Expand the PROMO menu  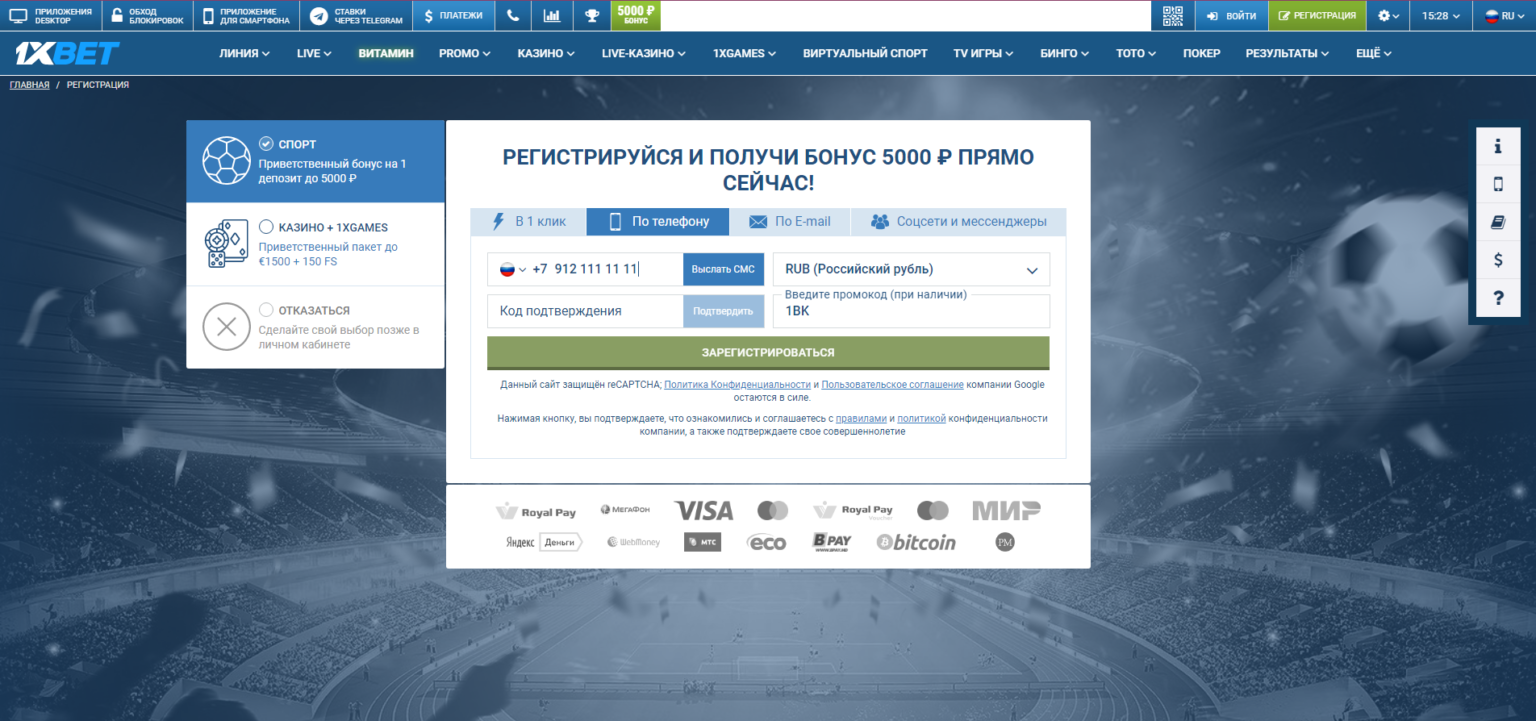(x=465, y=53)
